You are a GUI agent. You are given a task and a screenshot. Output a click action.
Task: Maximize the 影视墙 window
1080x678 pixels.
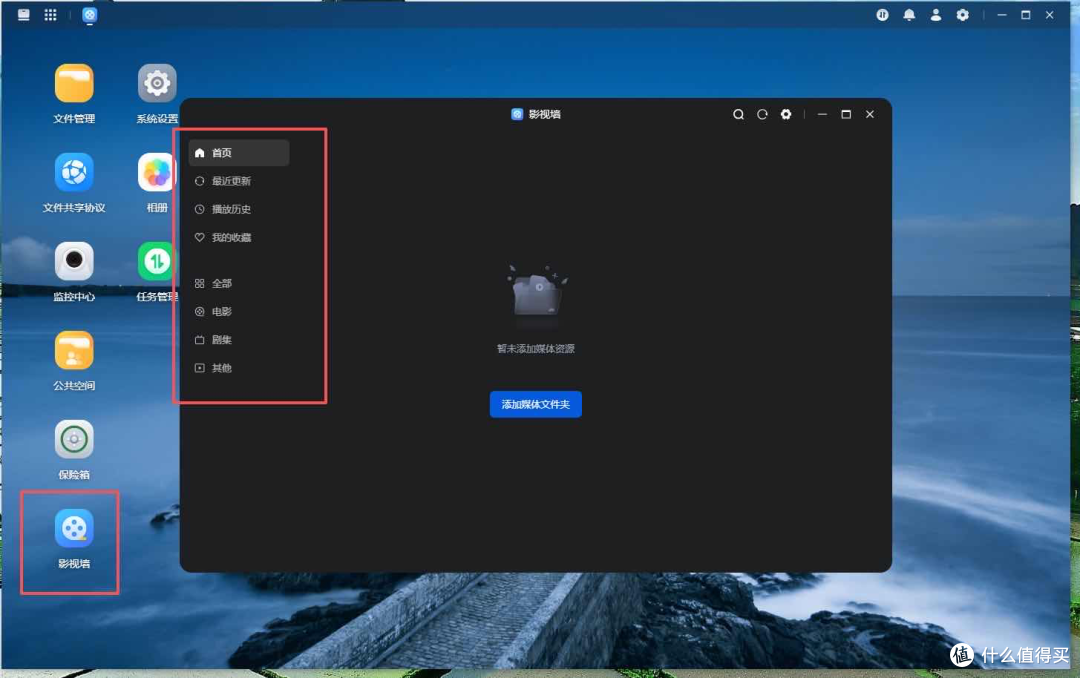846,114
